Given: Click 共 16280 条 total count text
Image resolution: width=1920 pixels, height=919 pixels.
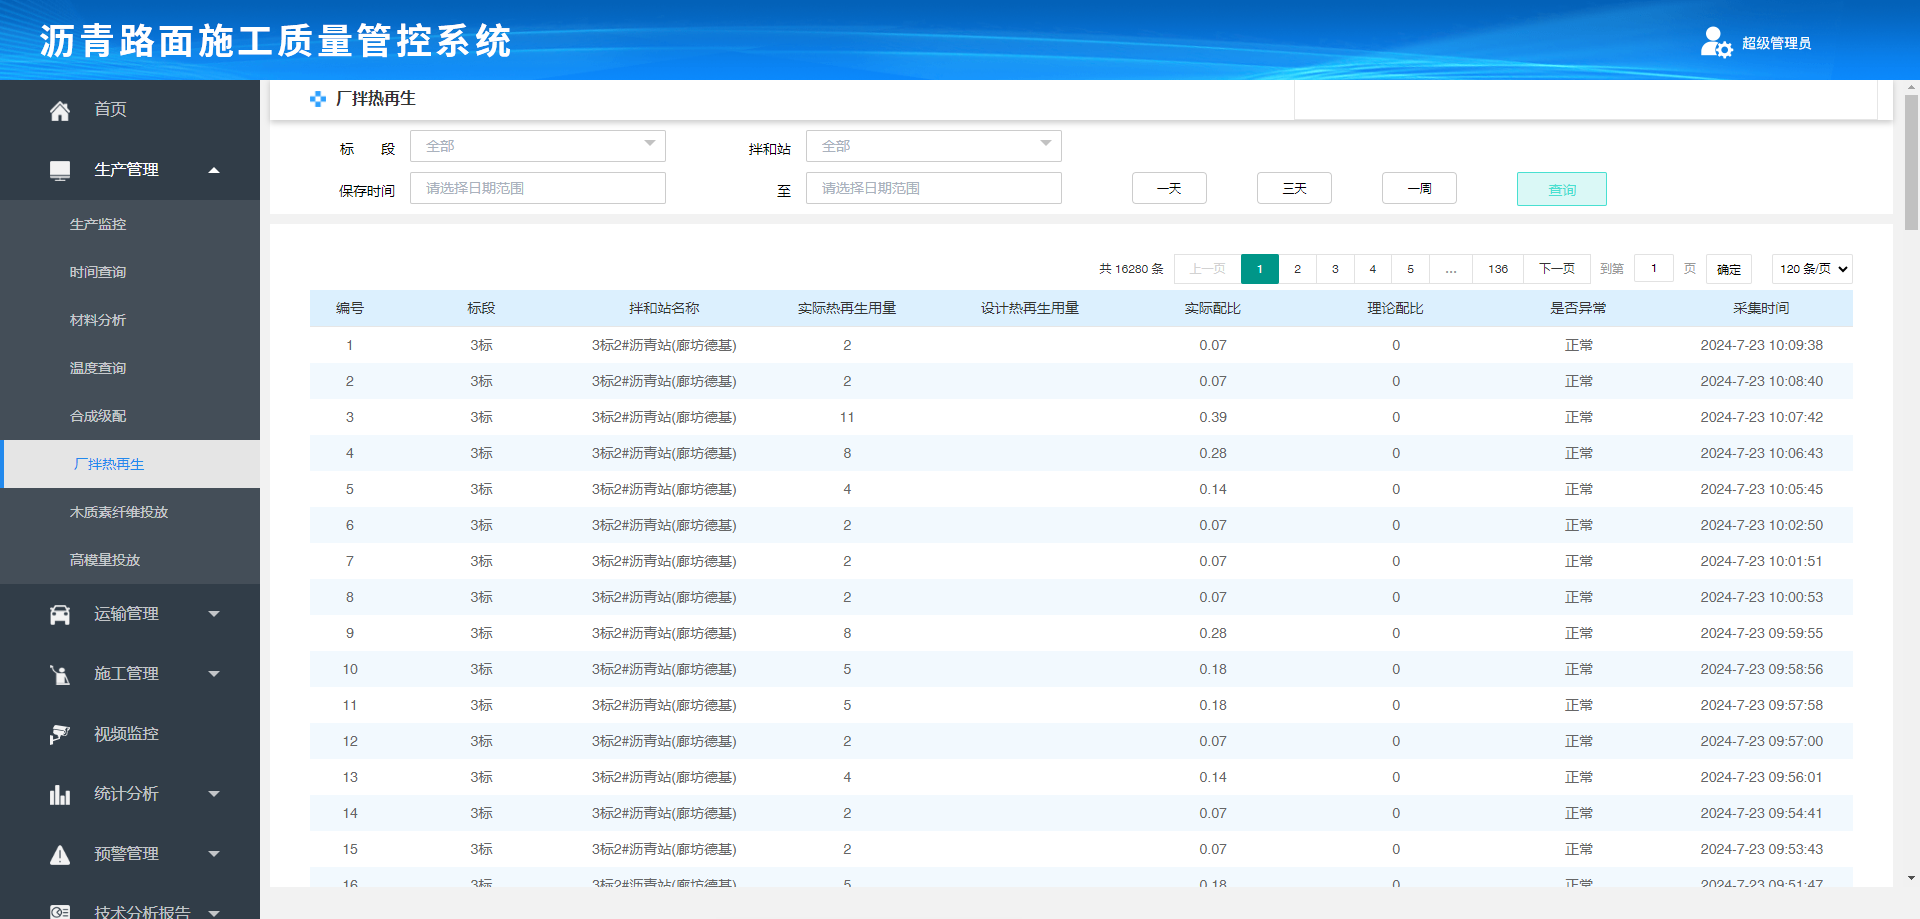Looking at the screenshot, I should (1131, 269).
